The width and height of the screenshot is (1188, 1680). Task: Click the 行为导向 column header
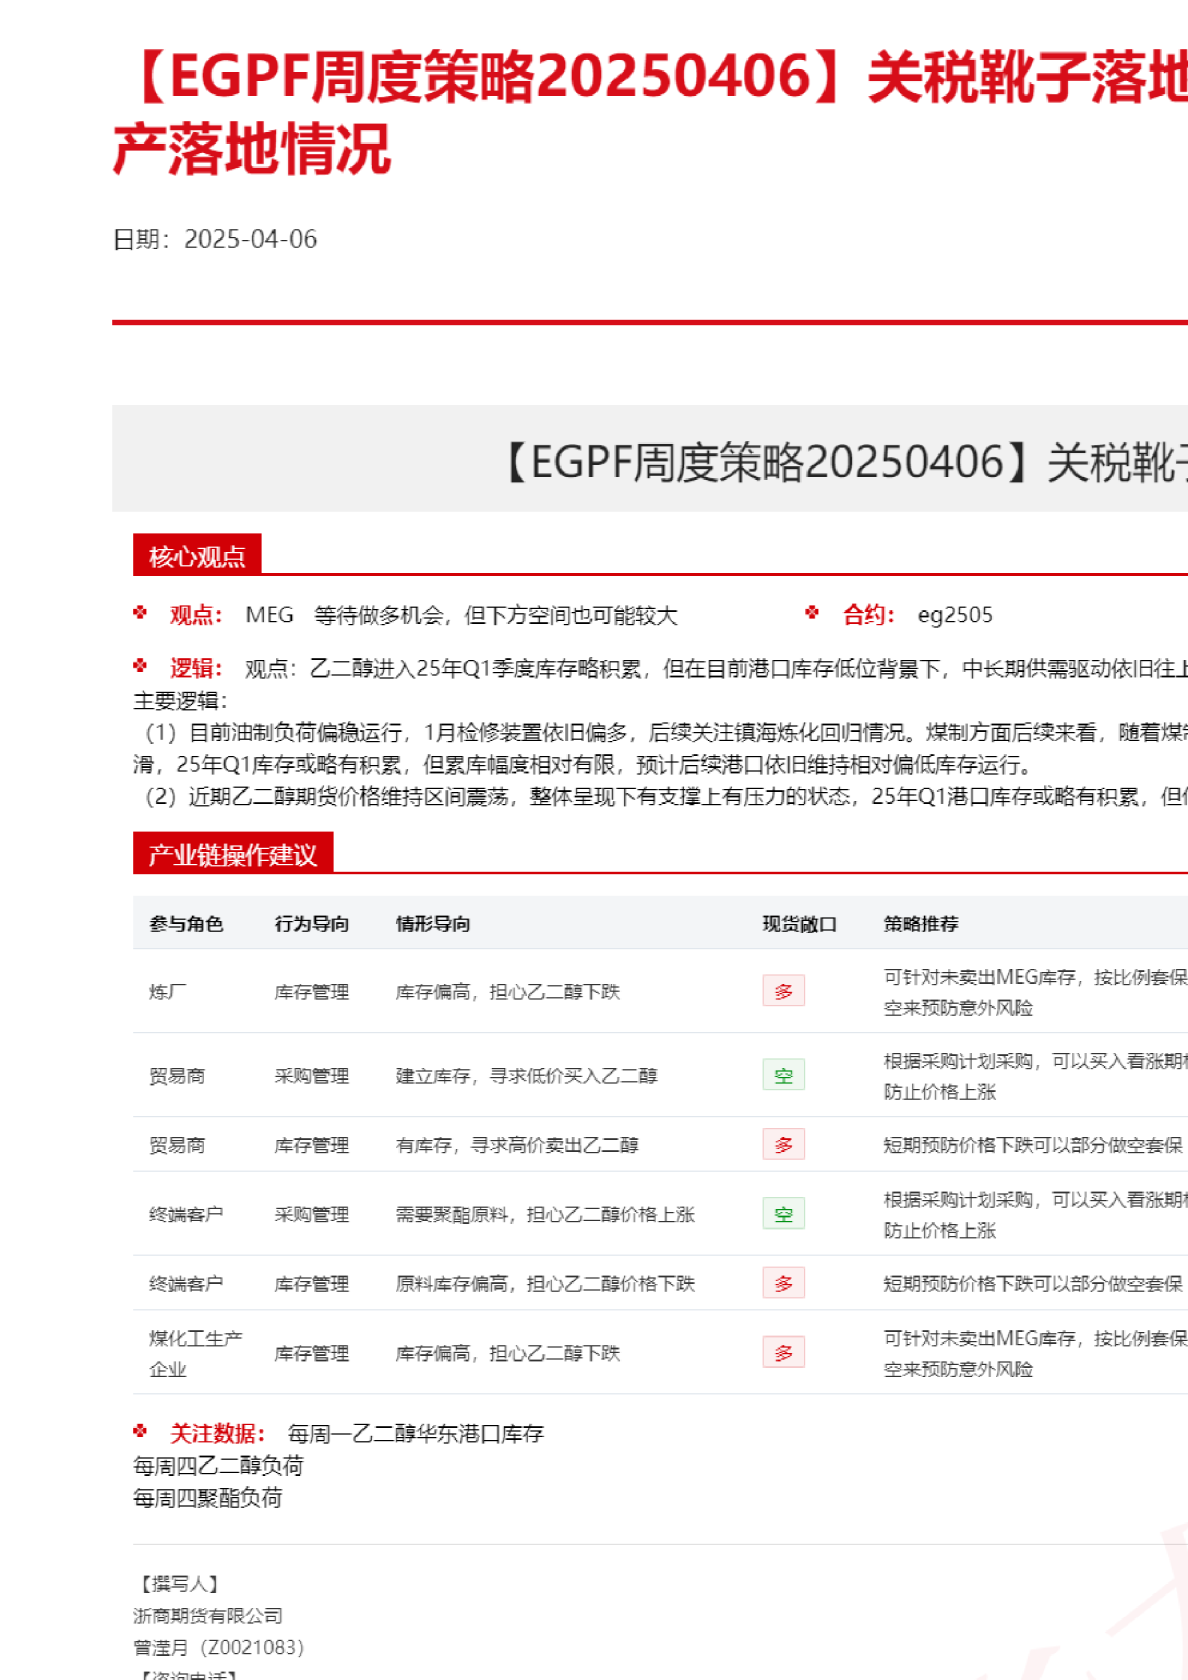312,924
